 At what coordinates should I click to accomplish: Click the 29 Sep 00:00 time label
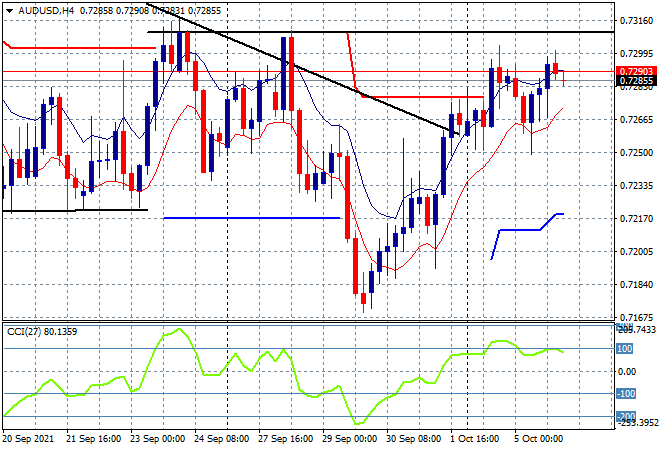point(349,439)
